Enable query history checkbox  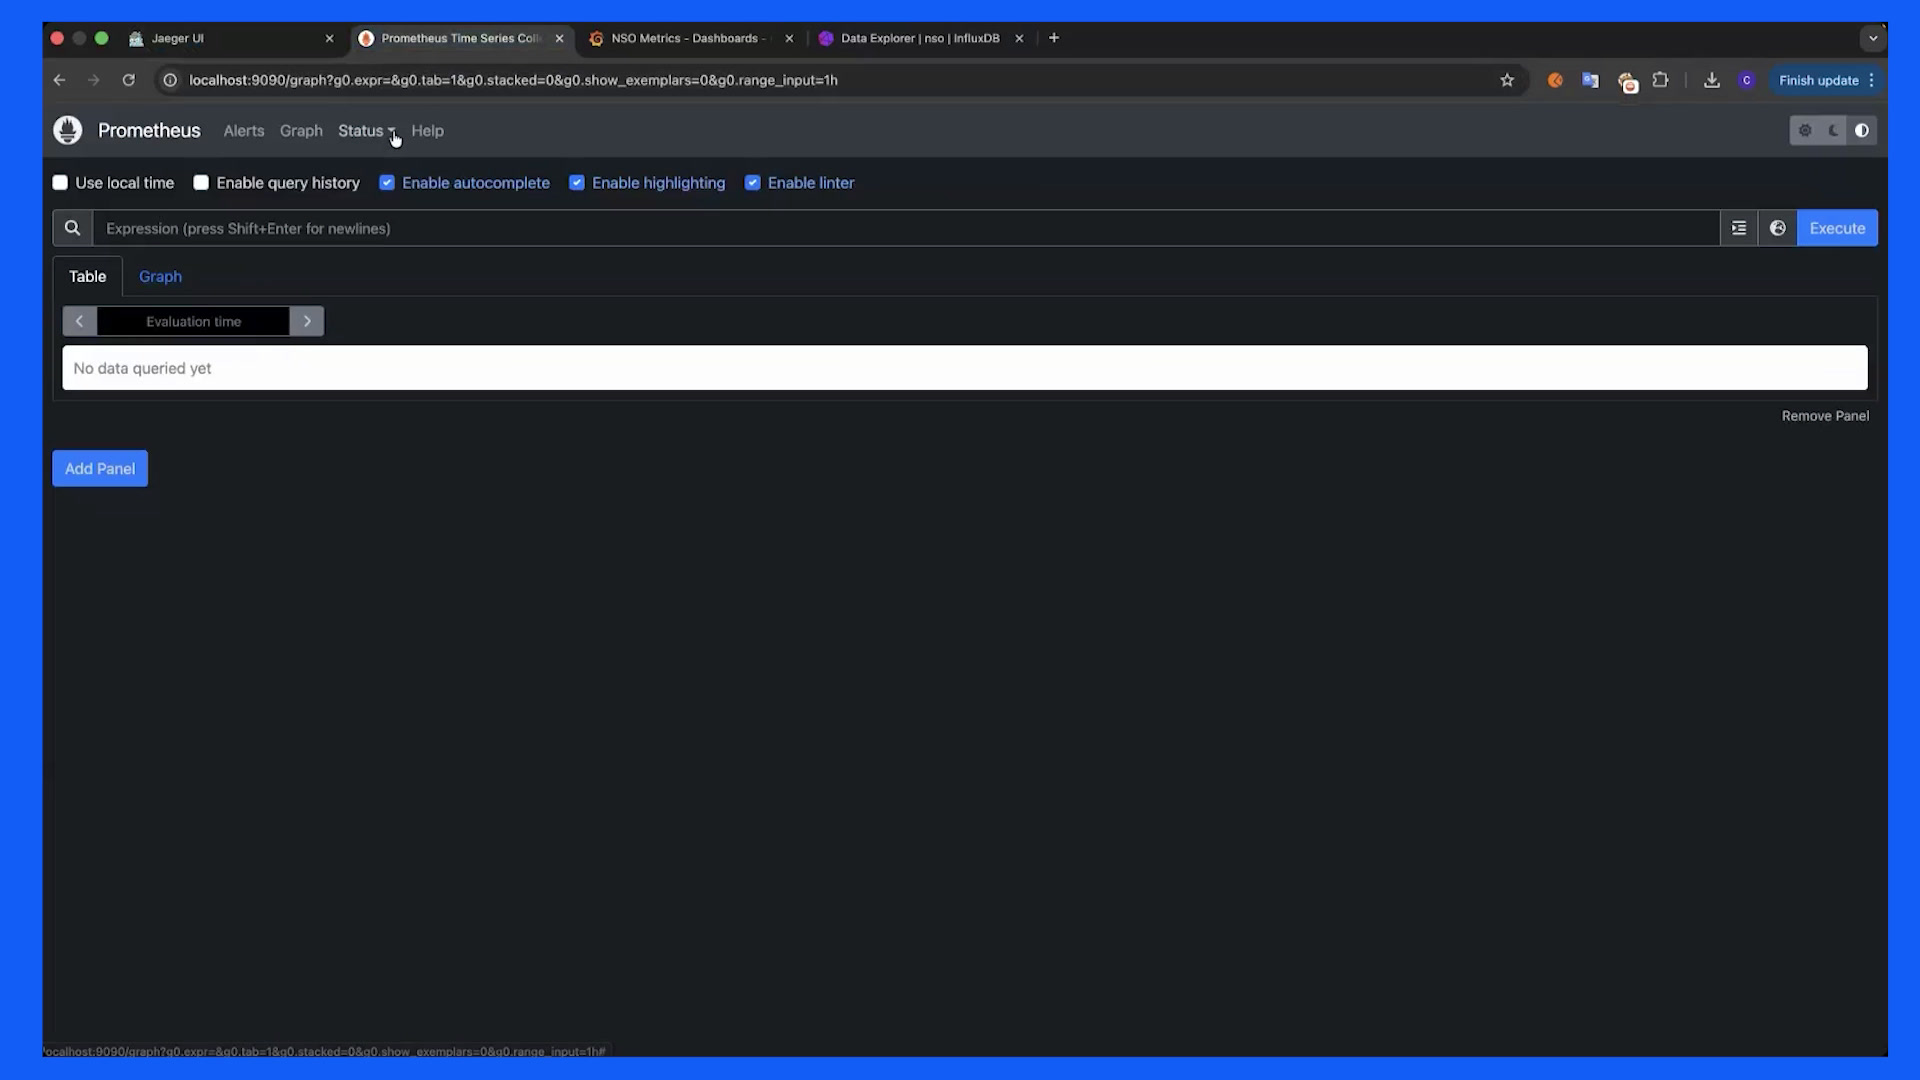coord(201,182)
